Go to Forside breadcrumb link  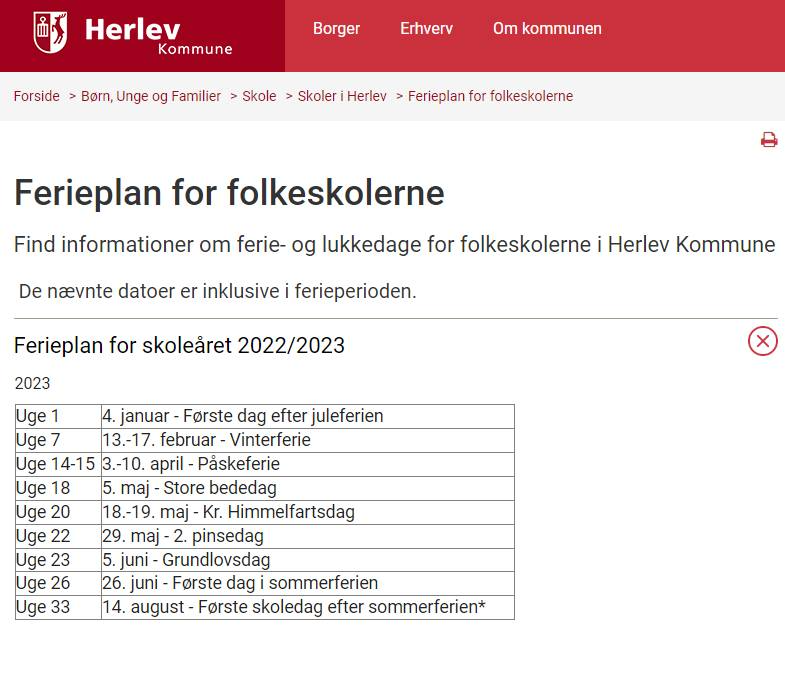click(x=37, y=96)
